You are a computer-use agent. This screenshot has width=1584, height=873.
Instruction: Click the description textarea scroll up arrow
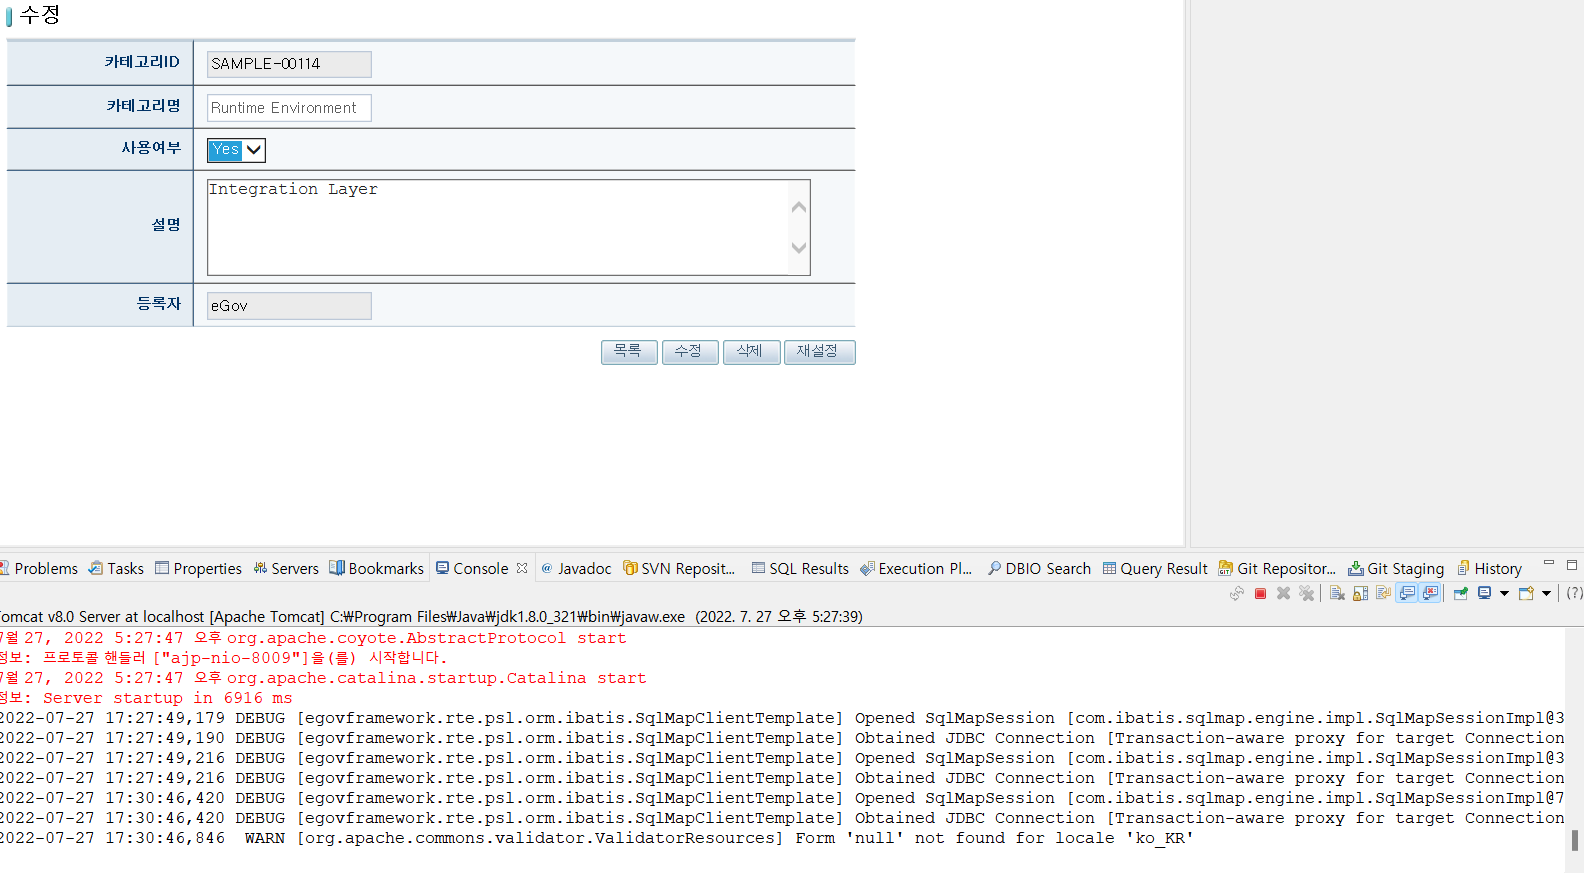coord(799,207)
